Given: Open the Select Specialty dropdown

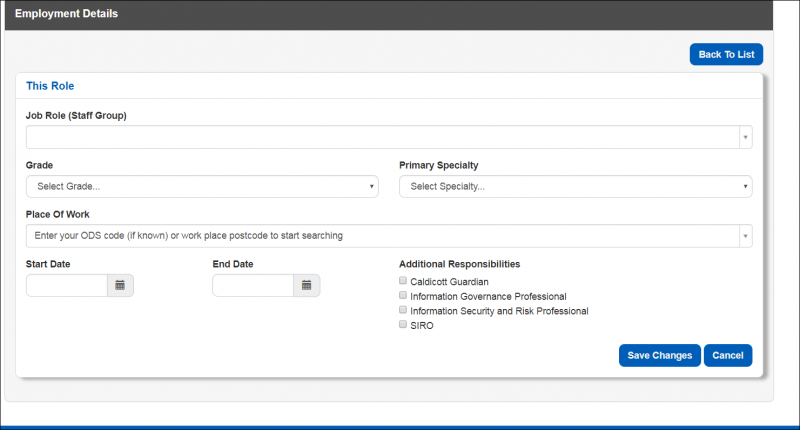Looking at the screenshot, I should click(x=575, y=186).
